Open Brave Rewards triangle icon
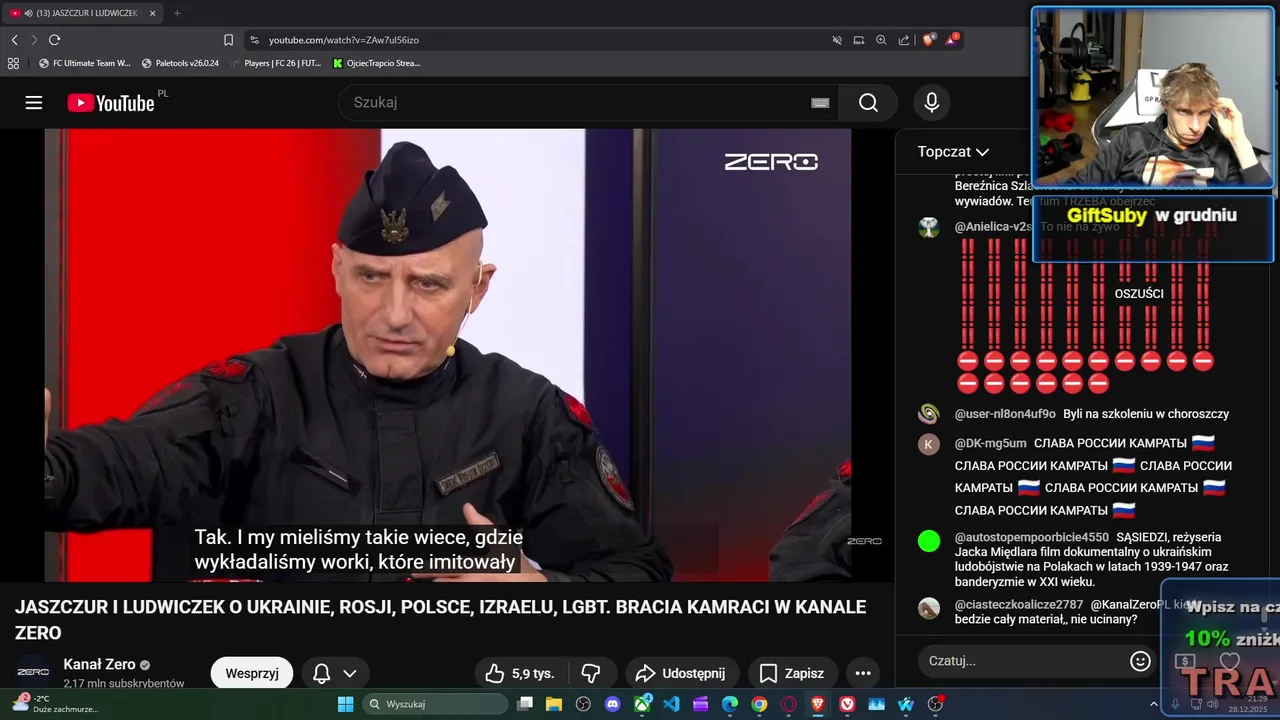Screen dimensions: 1280x720 point(951,40)
